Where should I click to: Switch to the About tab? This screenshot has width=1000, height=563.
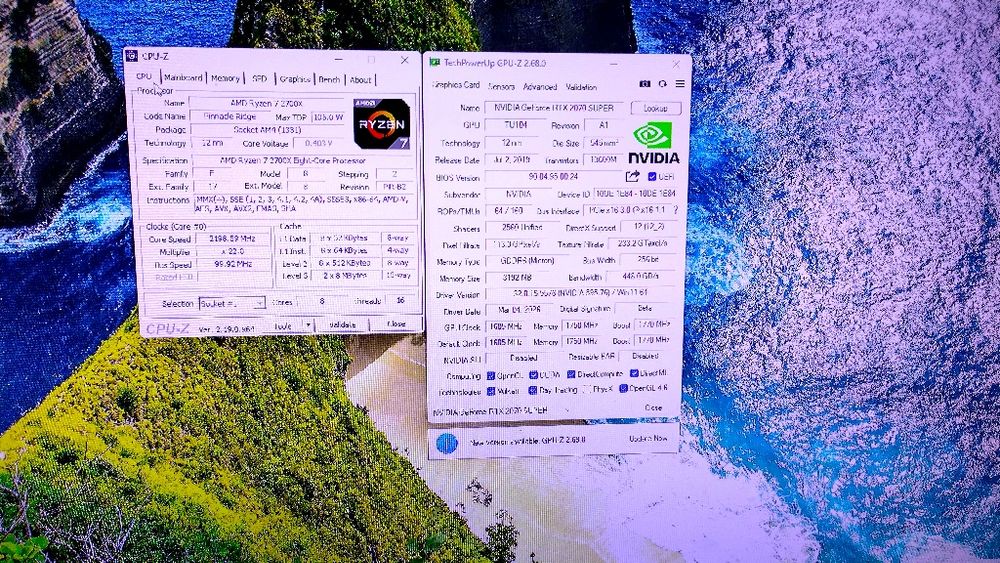(x=360, y=80)
